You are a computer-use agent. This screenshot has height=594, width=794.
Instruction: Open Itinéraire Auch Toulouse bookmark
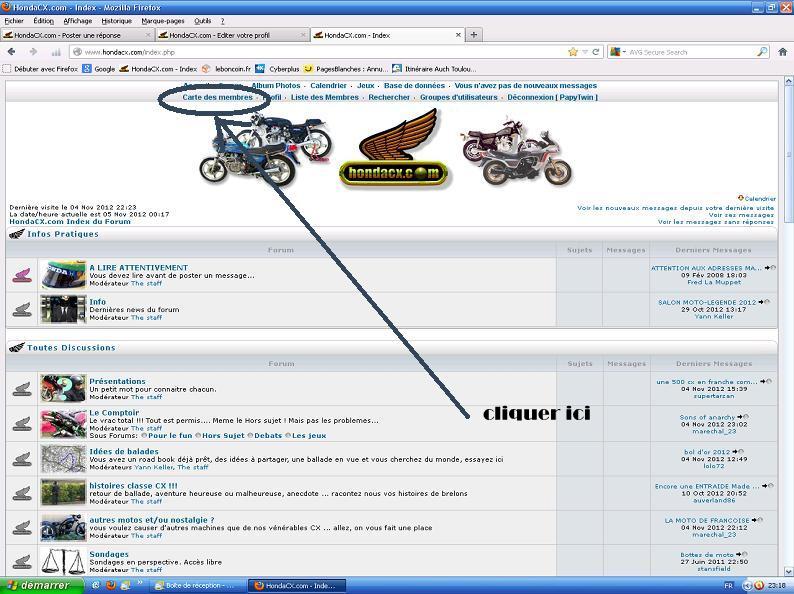click(x=434, y=69)
